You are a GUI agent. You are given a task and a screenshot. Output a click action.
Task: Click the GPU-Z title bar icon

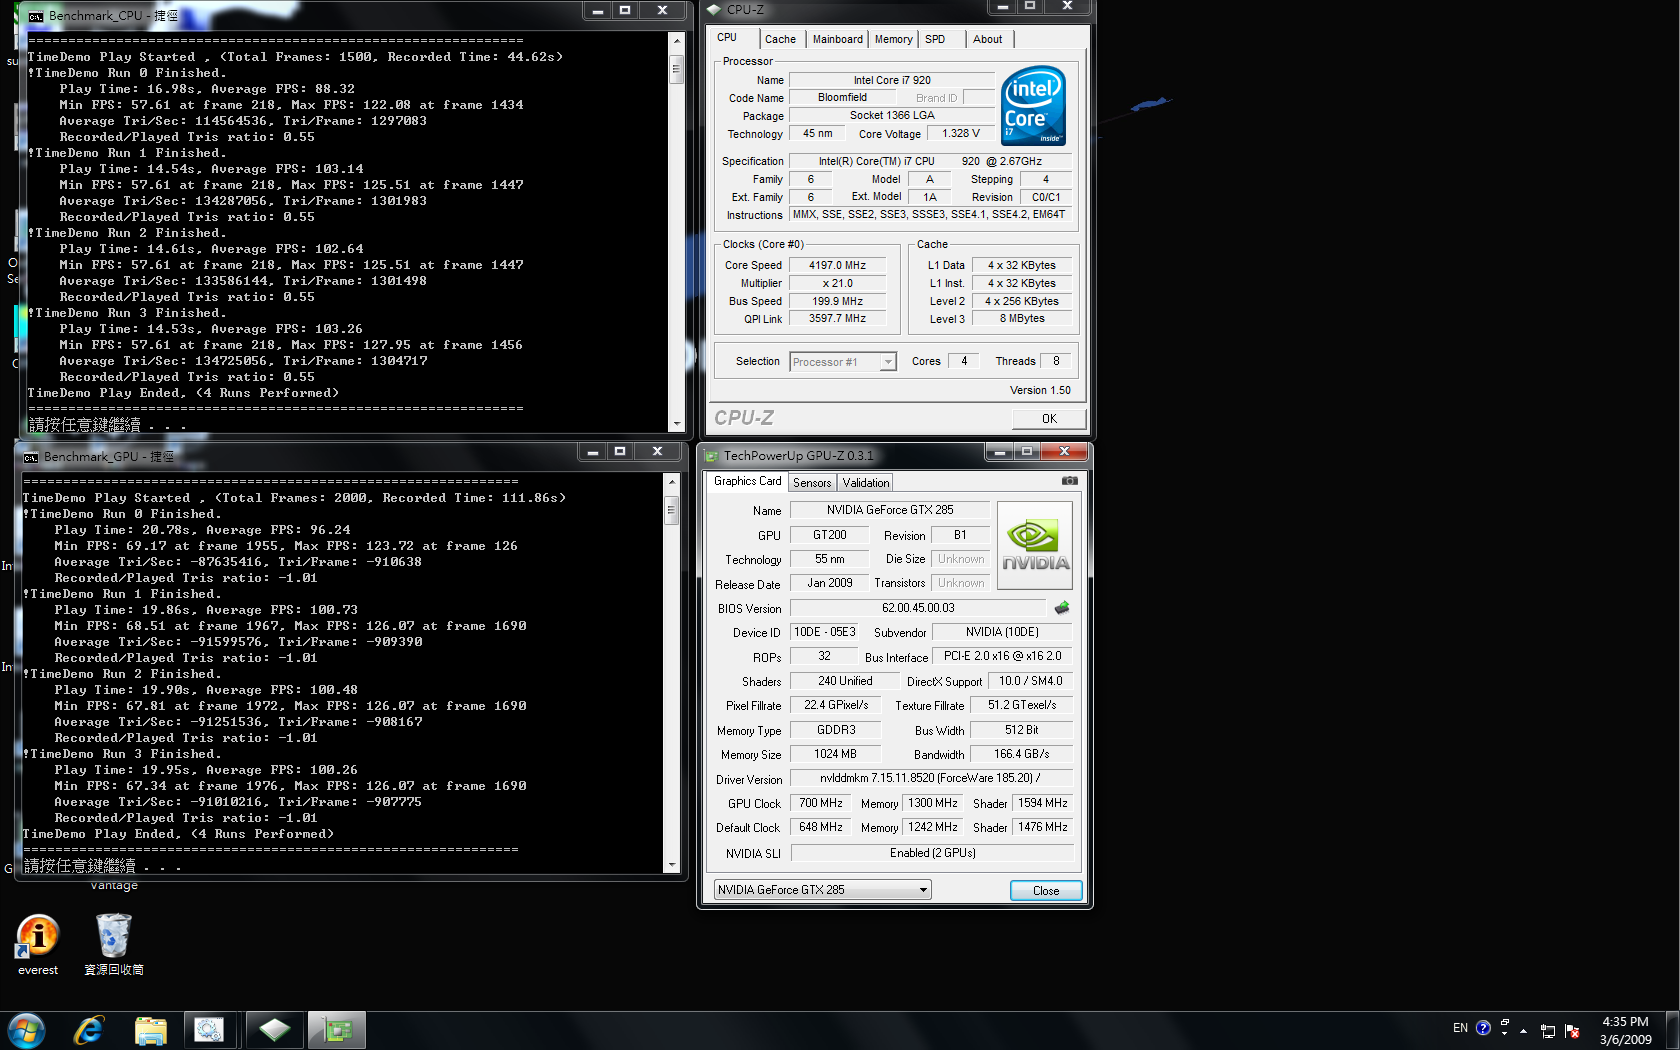pos(712,456)
